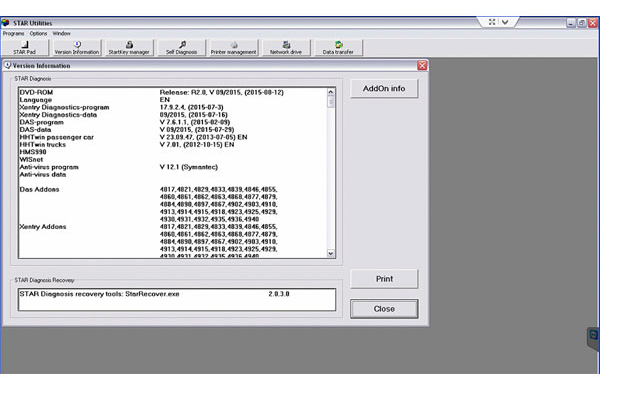Click the STAR Utilities title bar logo
The height and width of the screenshot is (399, 623).
pyautogui.click(x=5, y=23)
